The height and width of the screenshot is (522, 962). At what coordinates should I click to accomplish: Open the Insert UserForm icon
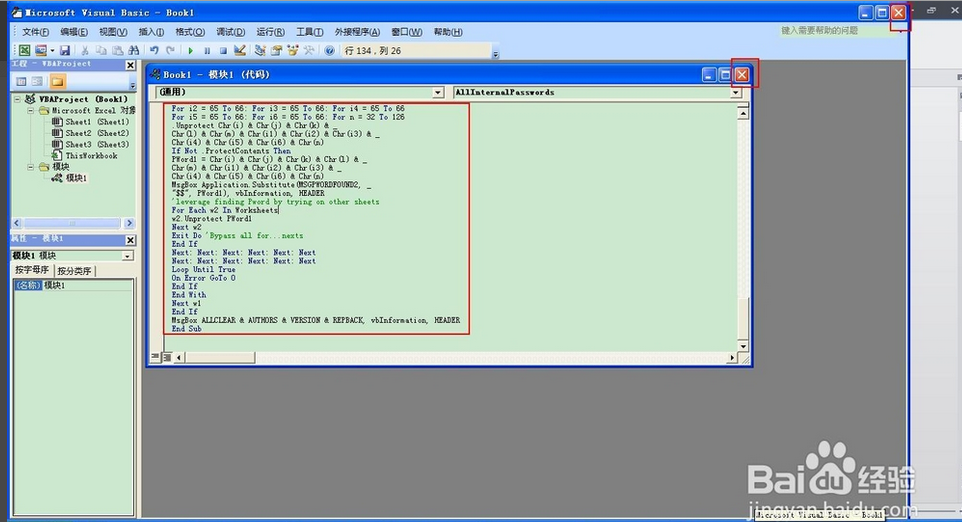coord(40,50)
